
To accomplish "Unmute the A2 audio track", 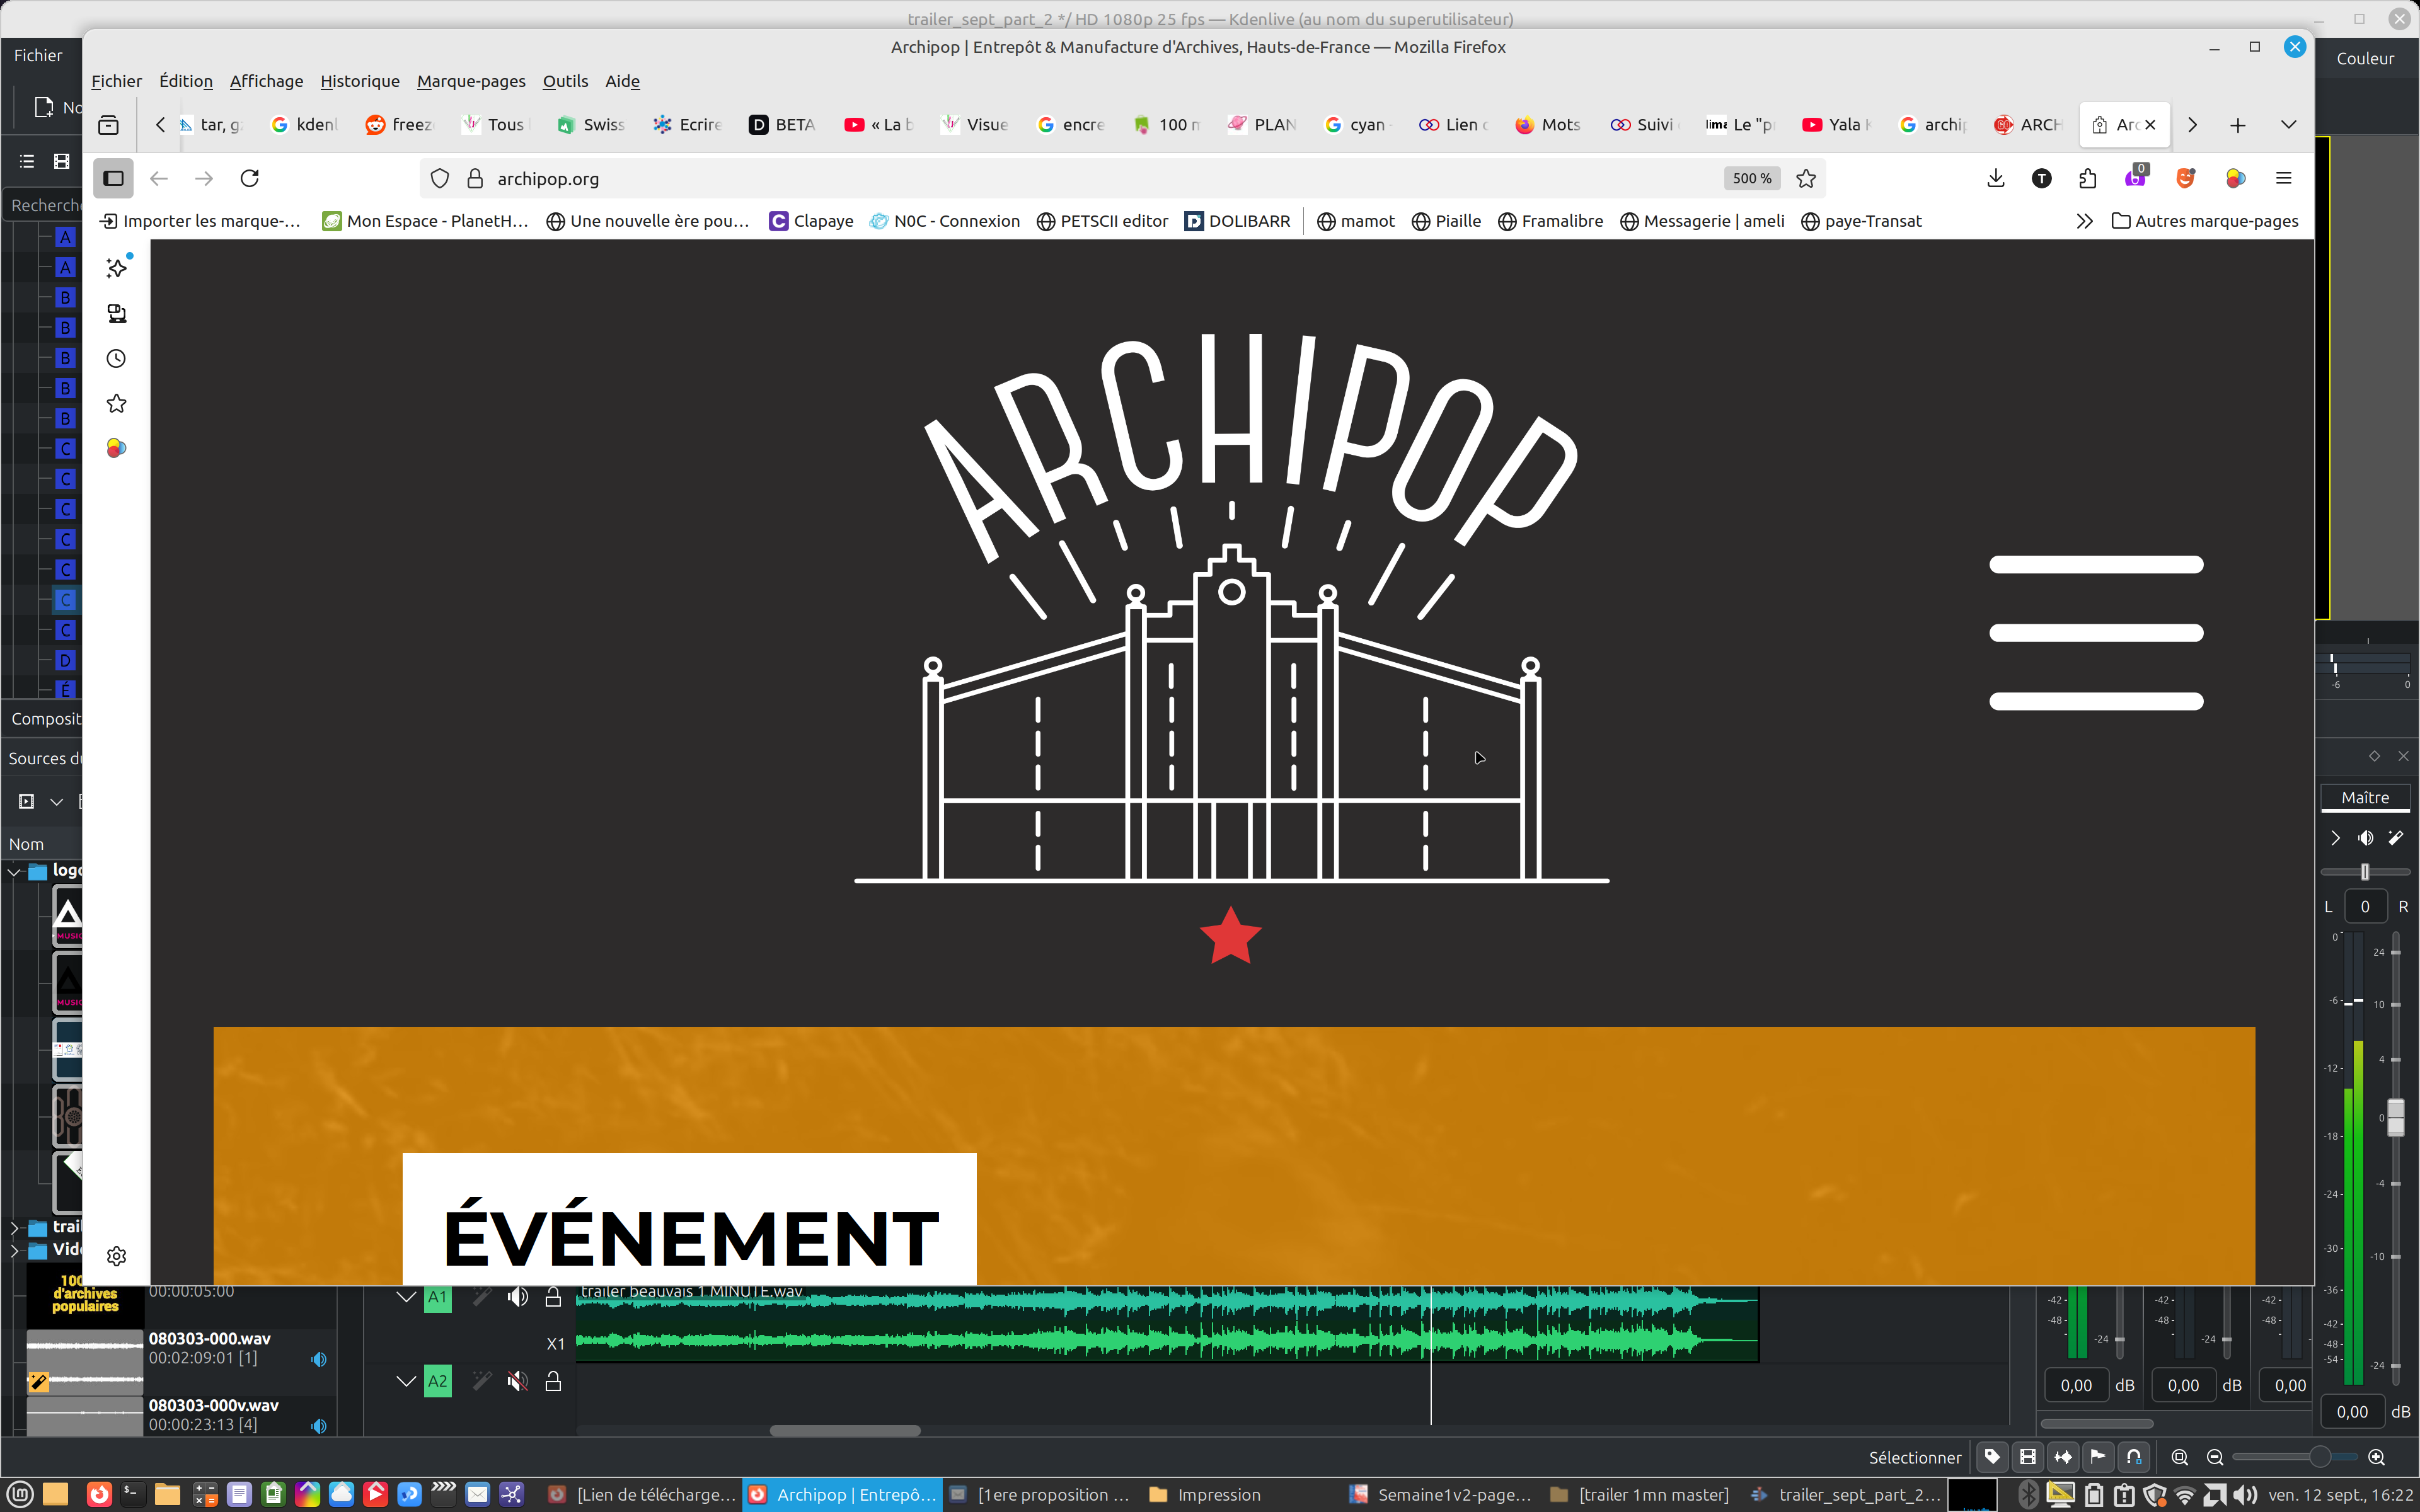I will coord(517,1382).
